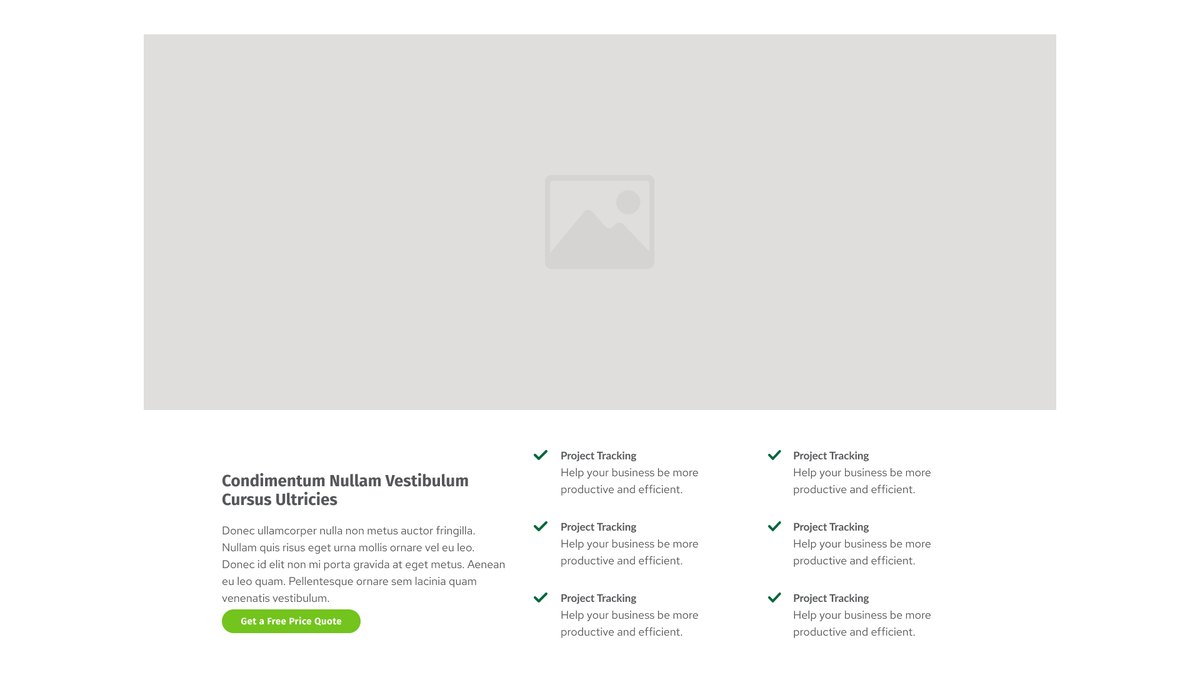
Task: Select the image placeholder icon in the banner
Action: [x=600, y=222]
